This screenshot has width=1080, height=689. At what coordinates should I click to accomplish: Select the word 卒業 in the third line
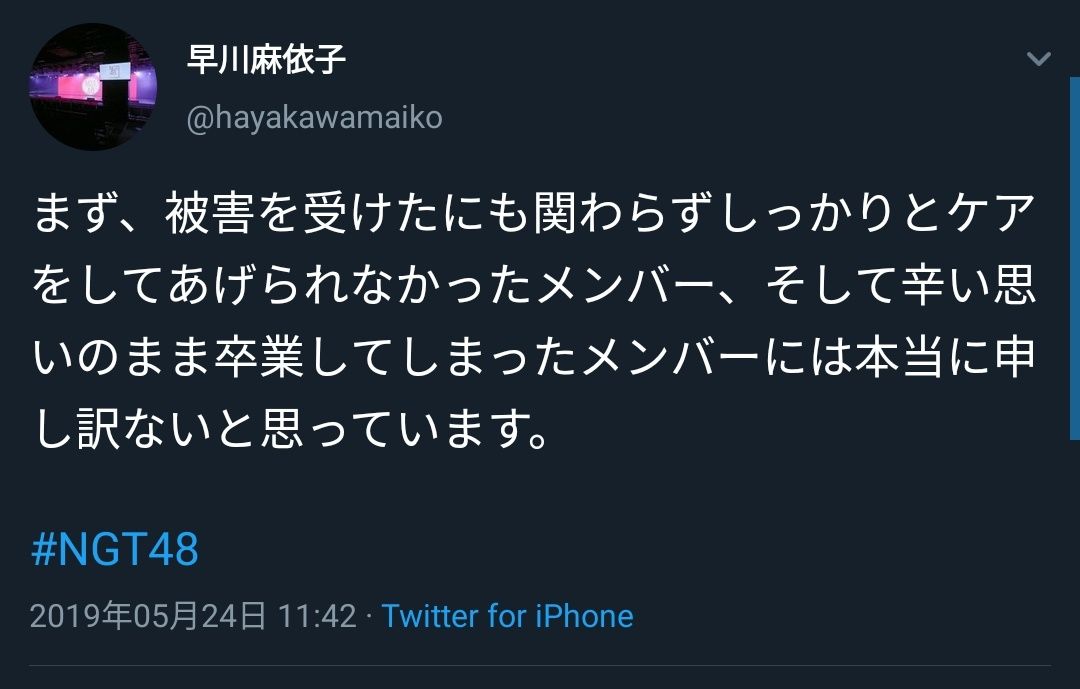point(259,358)
